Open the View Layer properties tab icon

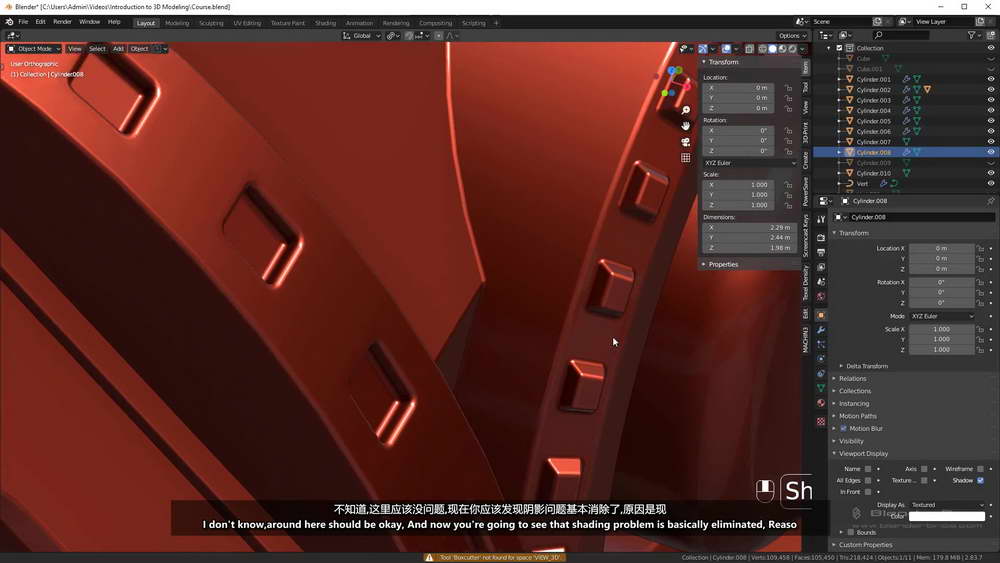(821, 267)
